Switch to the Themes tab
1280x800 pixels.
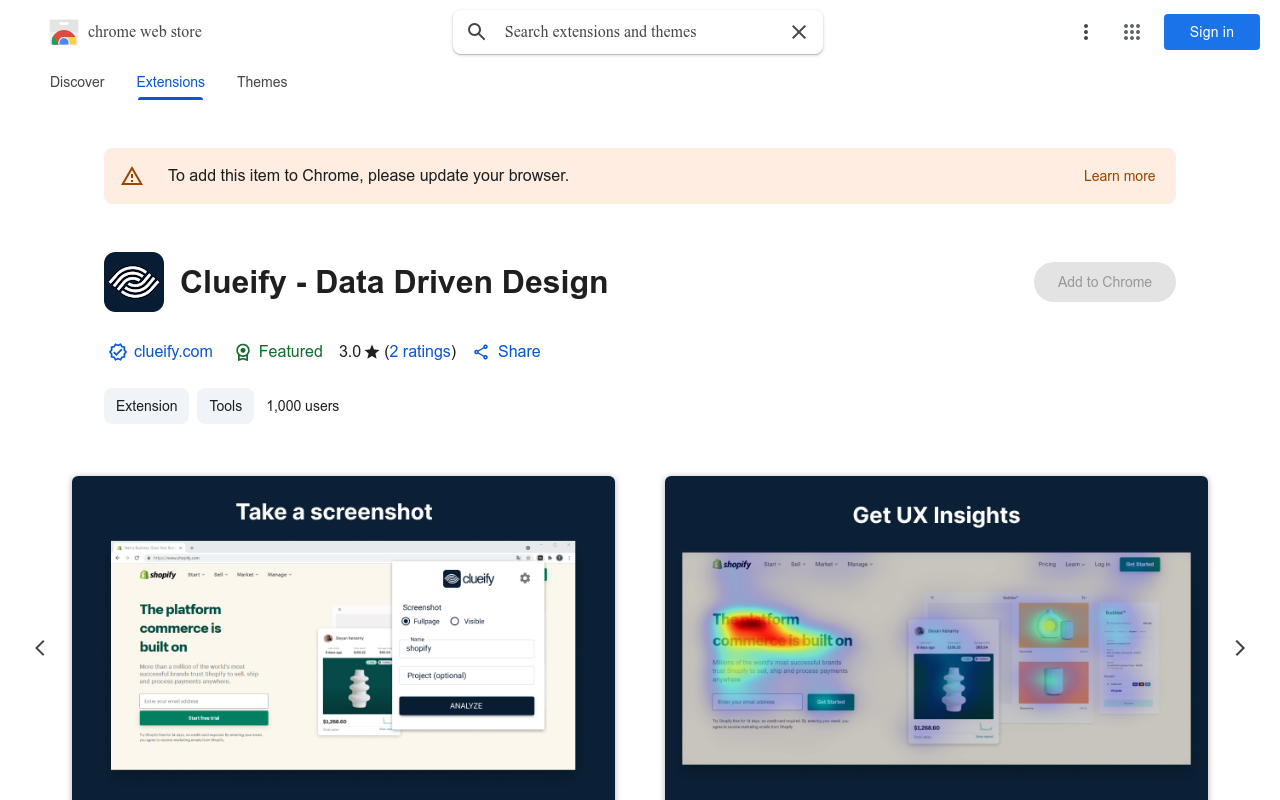coord(261,82)
